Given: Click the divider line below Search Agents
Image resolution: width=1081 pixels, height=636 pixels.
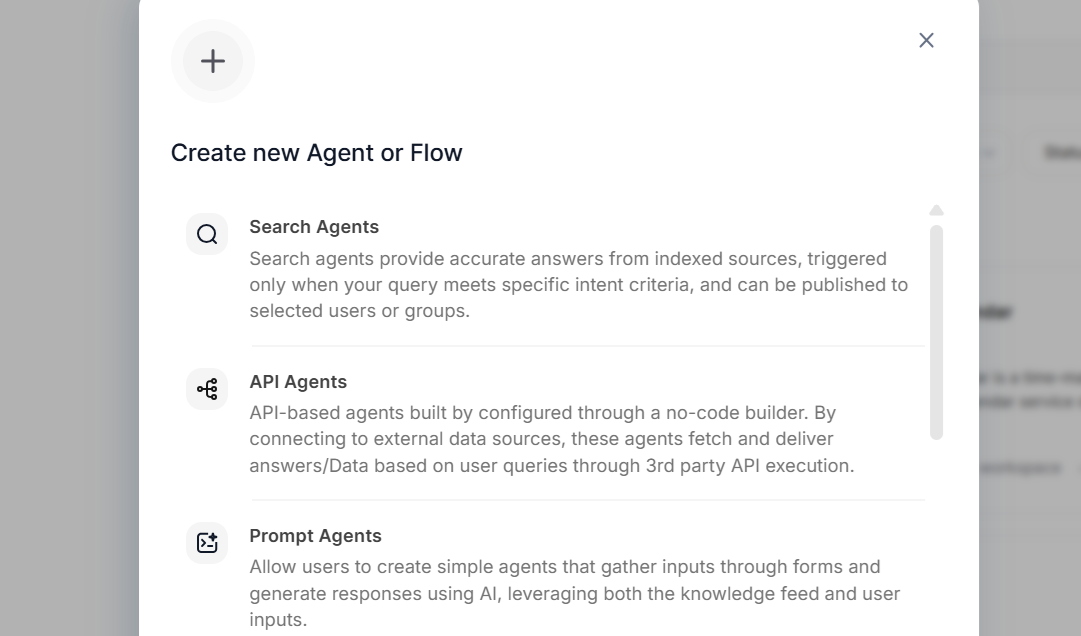Looking at the screenshot, I should click(587, 346).
